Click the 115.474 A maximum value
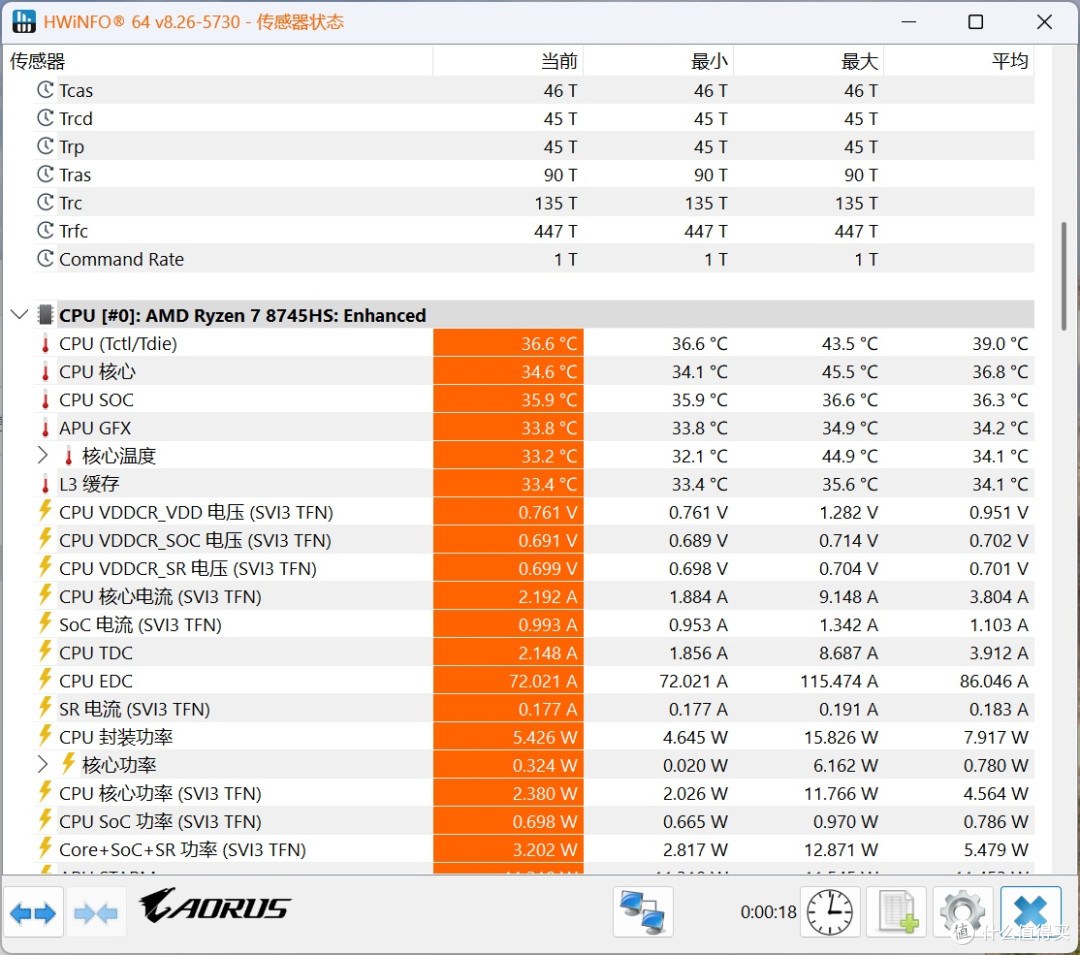1080x955 pixels. [x=839, y=681]
